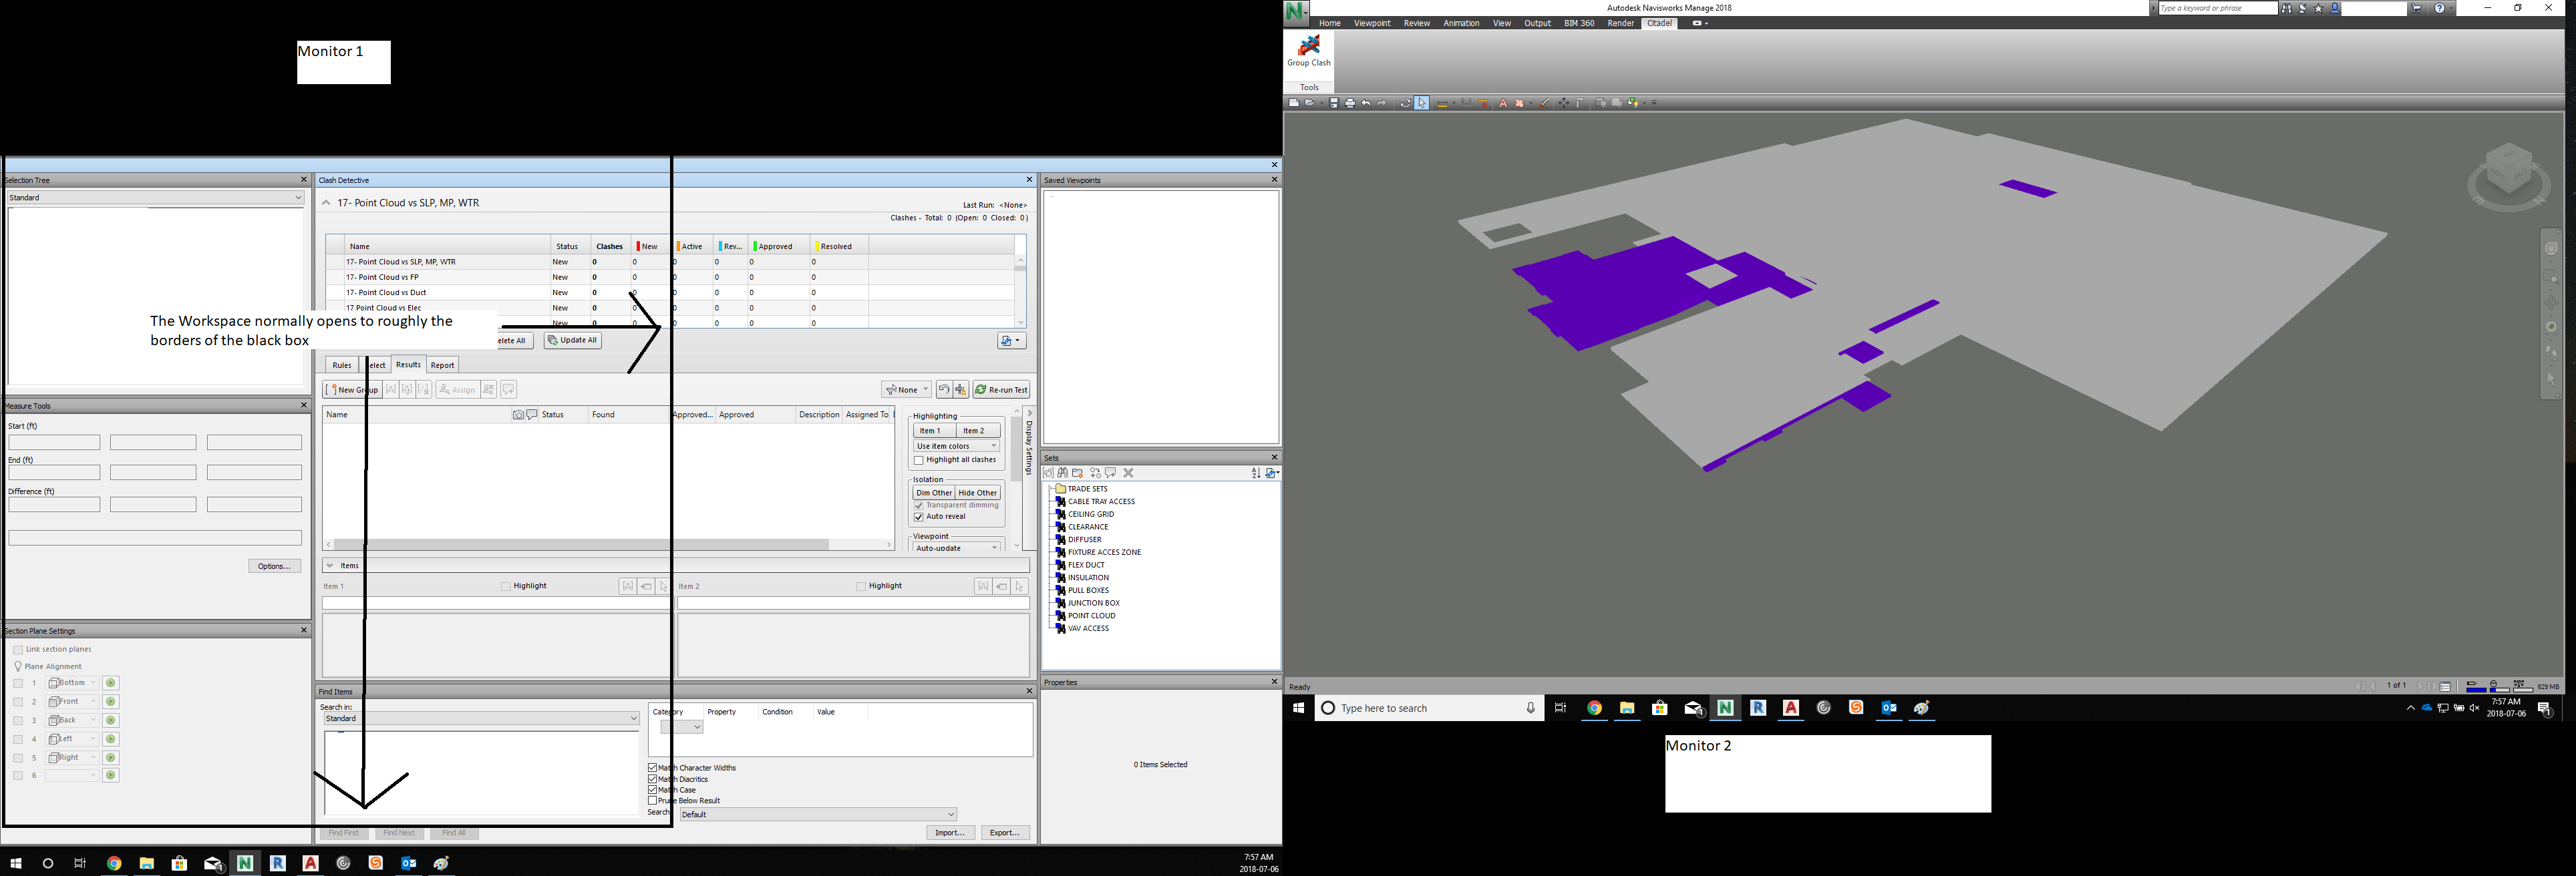Image resolution: width=2576 pixels, height=876 pixels.
Task: Click the Update All button
Action: pos(572,339)
